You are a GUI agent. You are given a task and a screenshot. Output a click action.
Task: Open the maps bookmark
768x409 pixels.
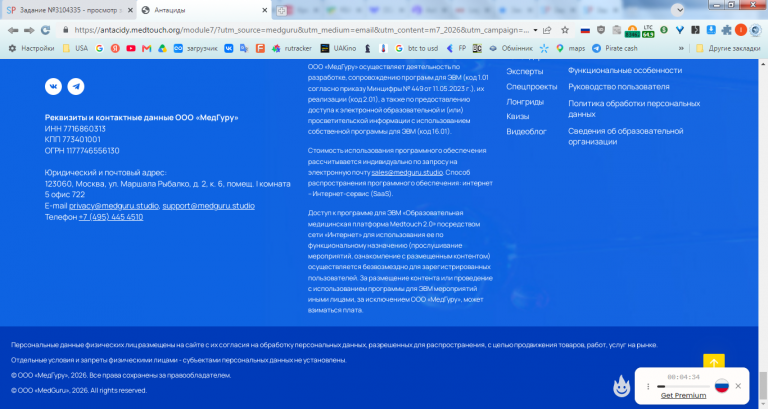[x=571, y=48]
